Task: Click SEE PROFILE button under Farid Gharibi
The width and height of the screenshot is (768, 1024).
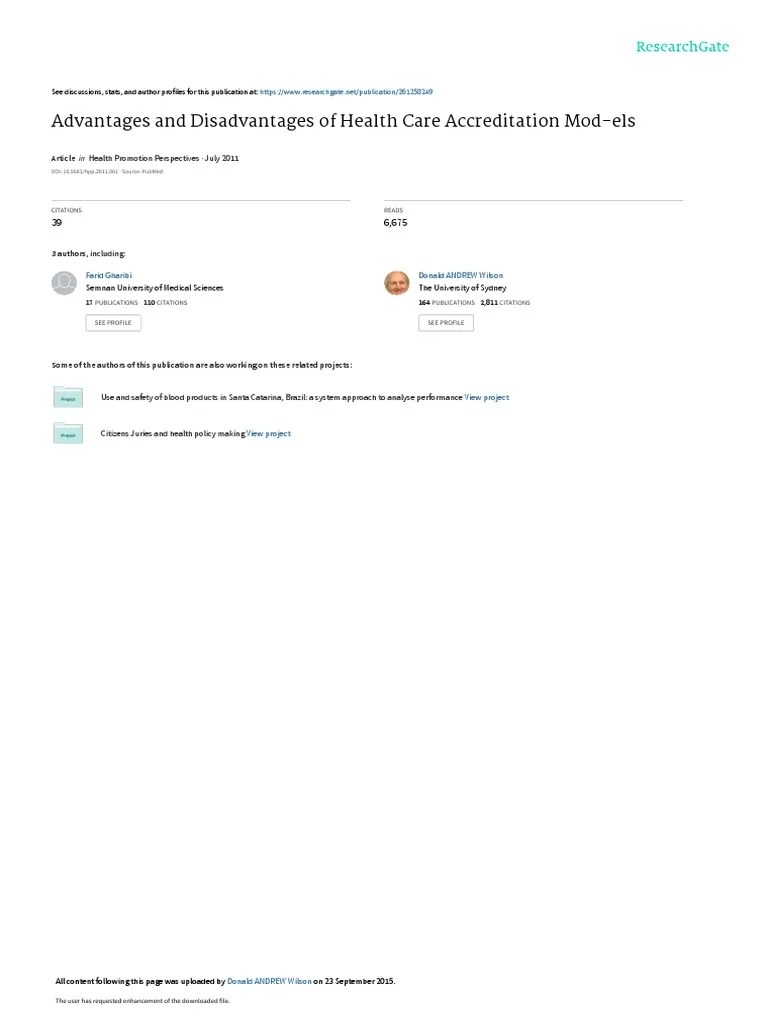Action: click(113, 323)
